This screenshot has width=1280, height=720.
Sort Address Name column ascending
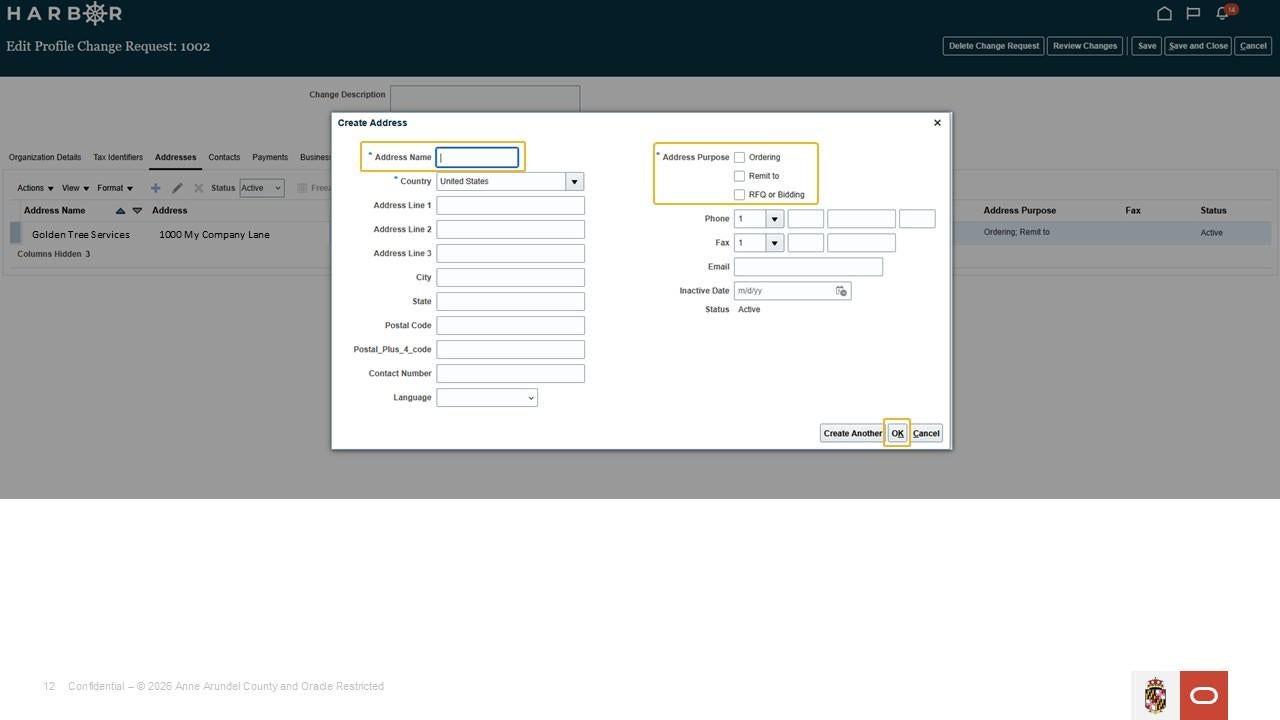coord(121,211)
